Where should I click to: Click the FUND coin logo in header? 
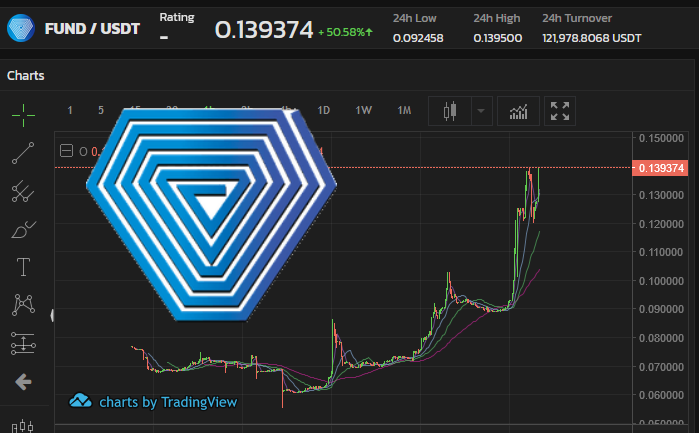click(21, 28)
